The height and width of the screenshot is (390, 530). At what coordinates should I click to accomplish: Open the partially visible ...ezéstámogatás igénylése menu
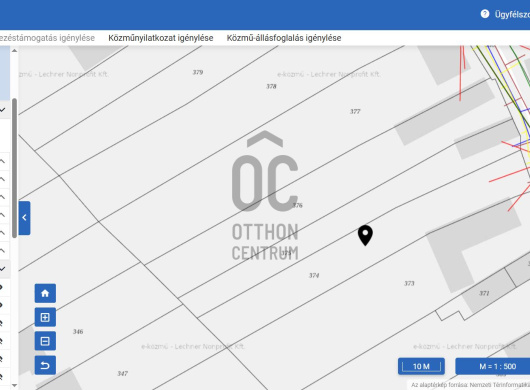tap(47, 38)
